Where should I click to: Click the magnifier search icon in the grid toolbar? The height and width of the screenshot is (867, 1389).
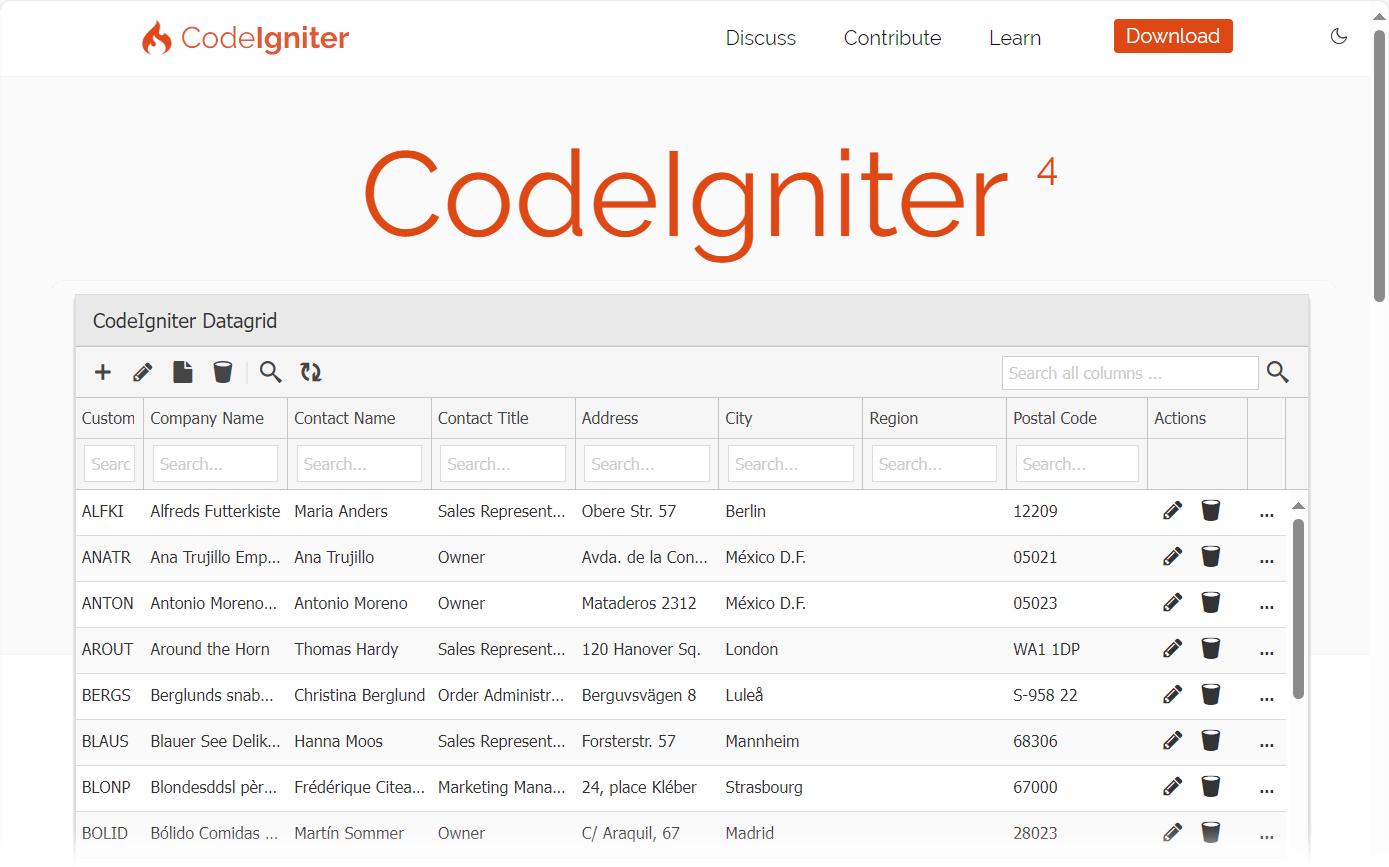tap(270, 372)
